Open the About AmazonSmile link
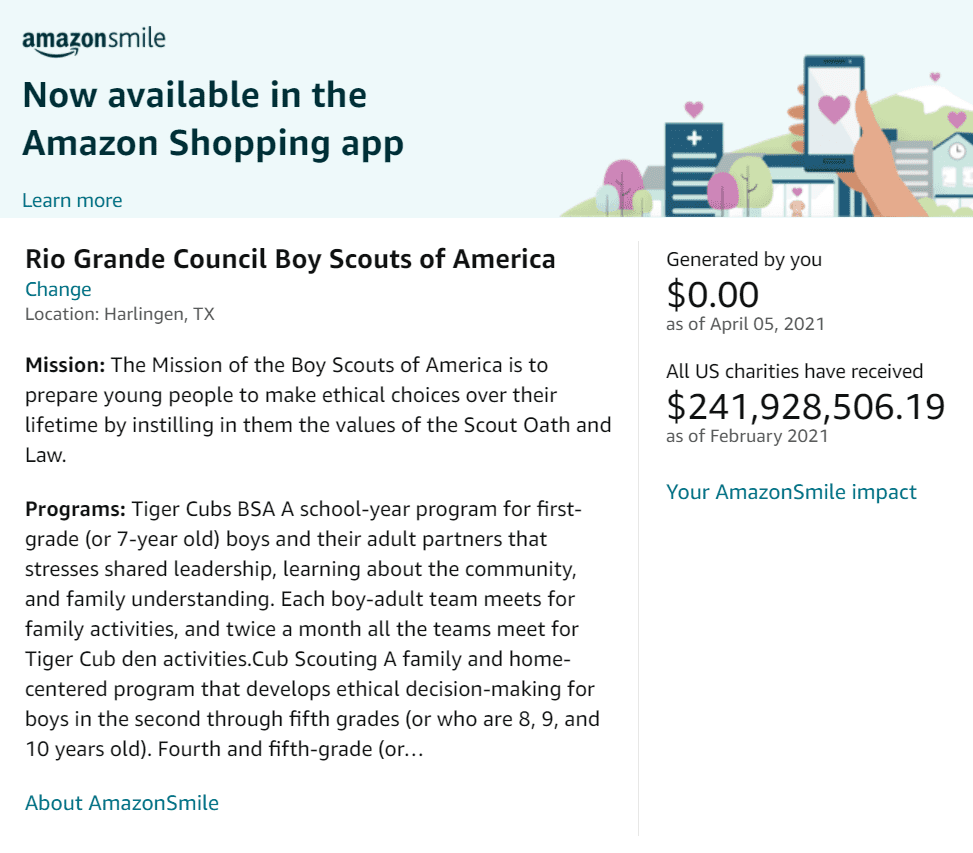Screen dimensions: 973x853 (122, 803)
